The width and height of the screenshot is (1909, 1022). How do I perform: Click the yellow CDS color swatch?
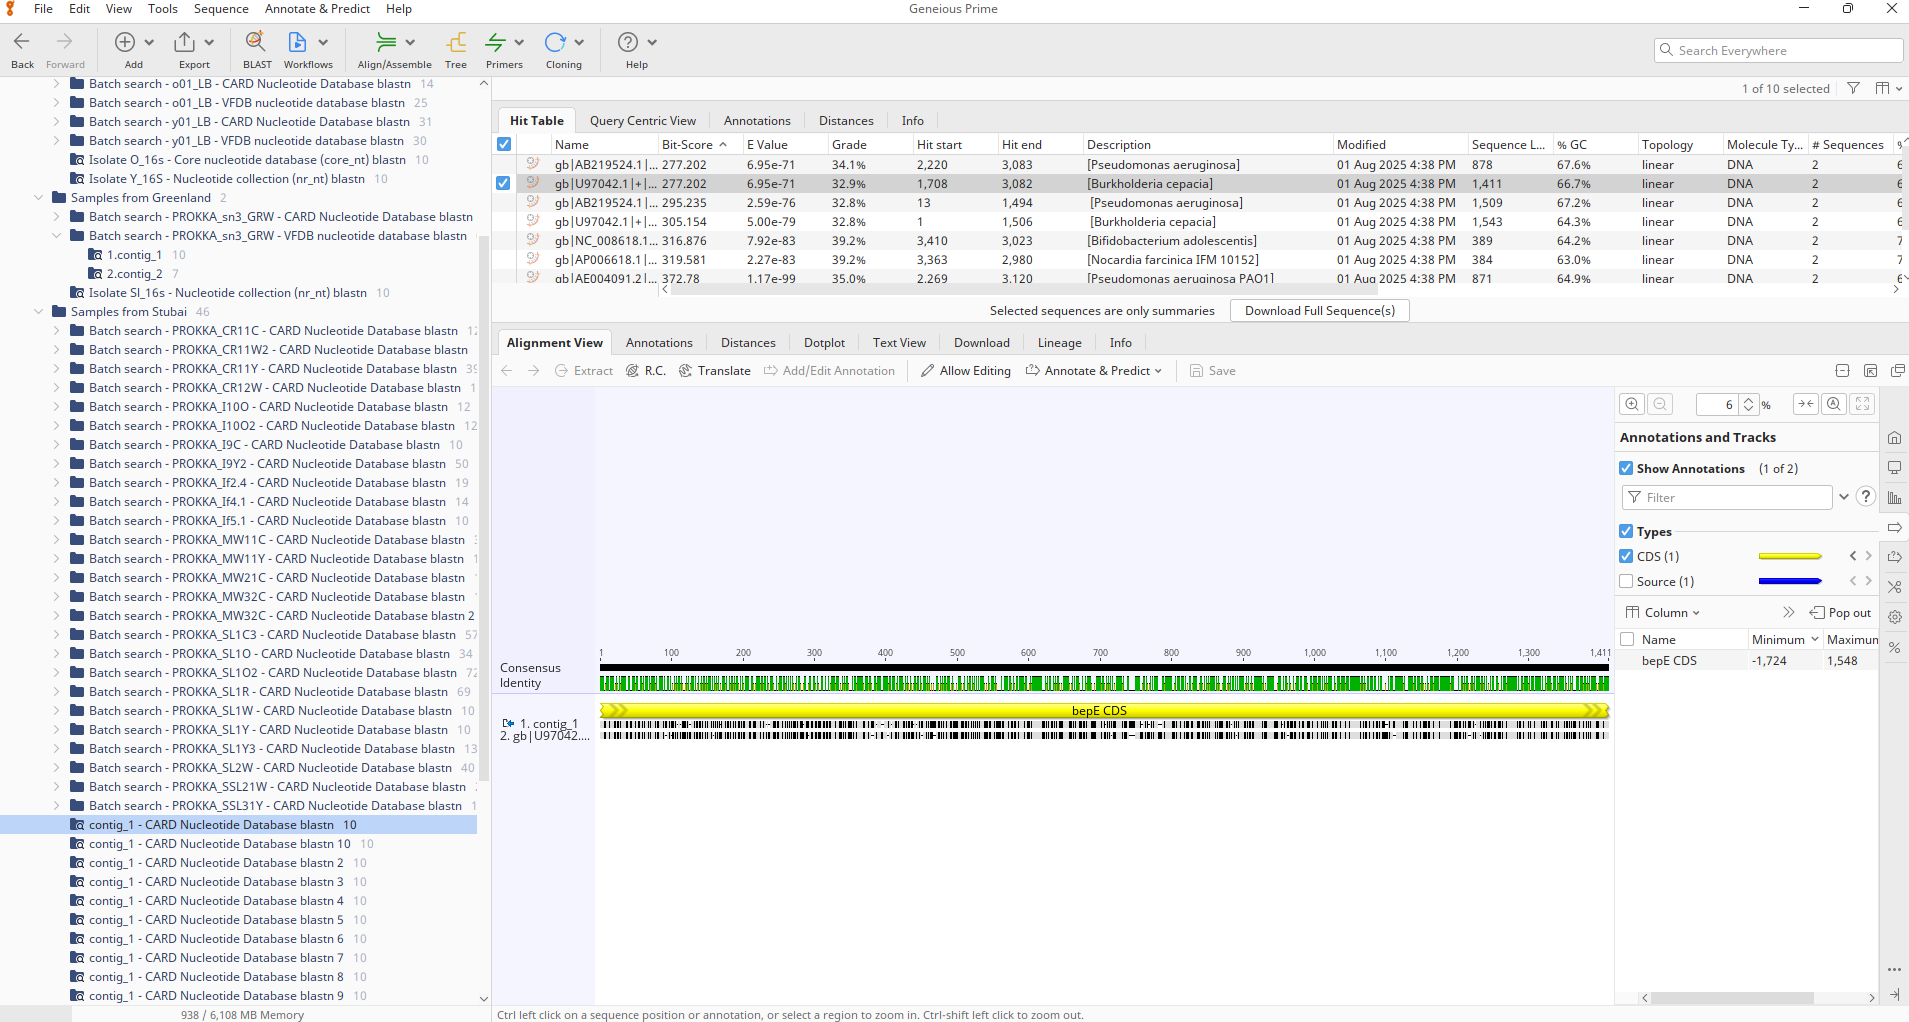(1789, 557)
